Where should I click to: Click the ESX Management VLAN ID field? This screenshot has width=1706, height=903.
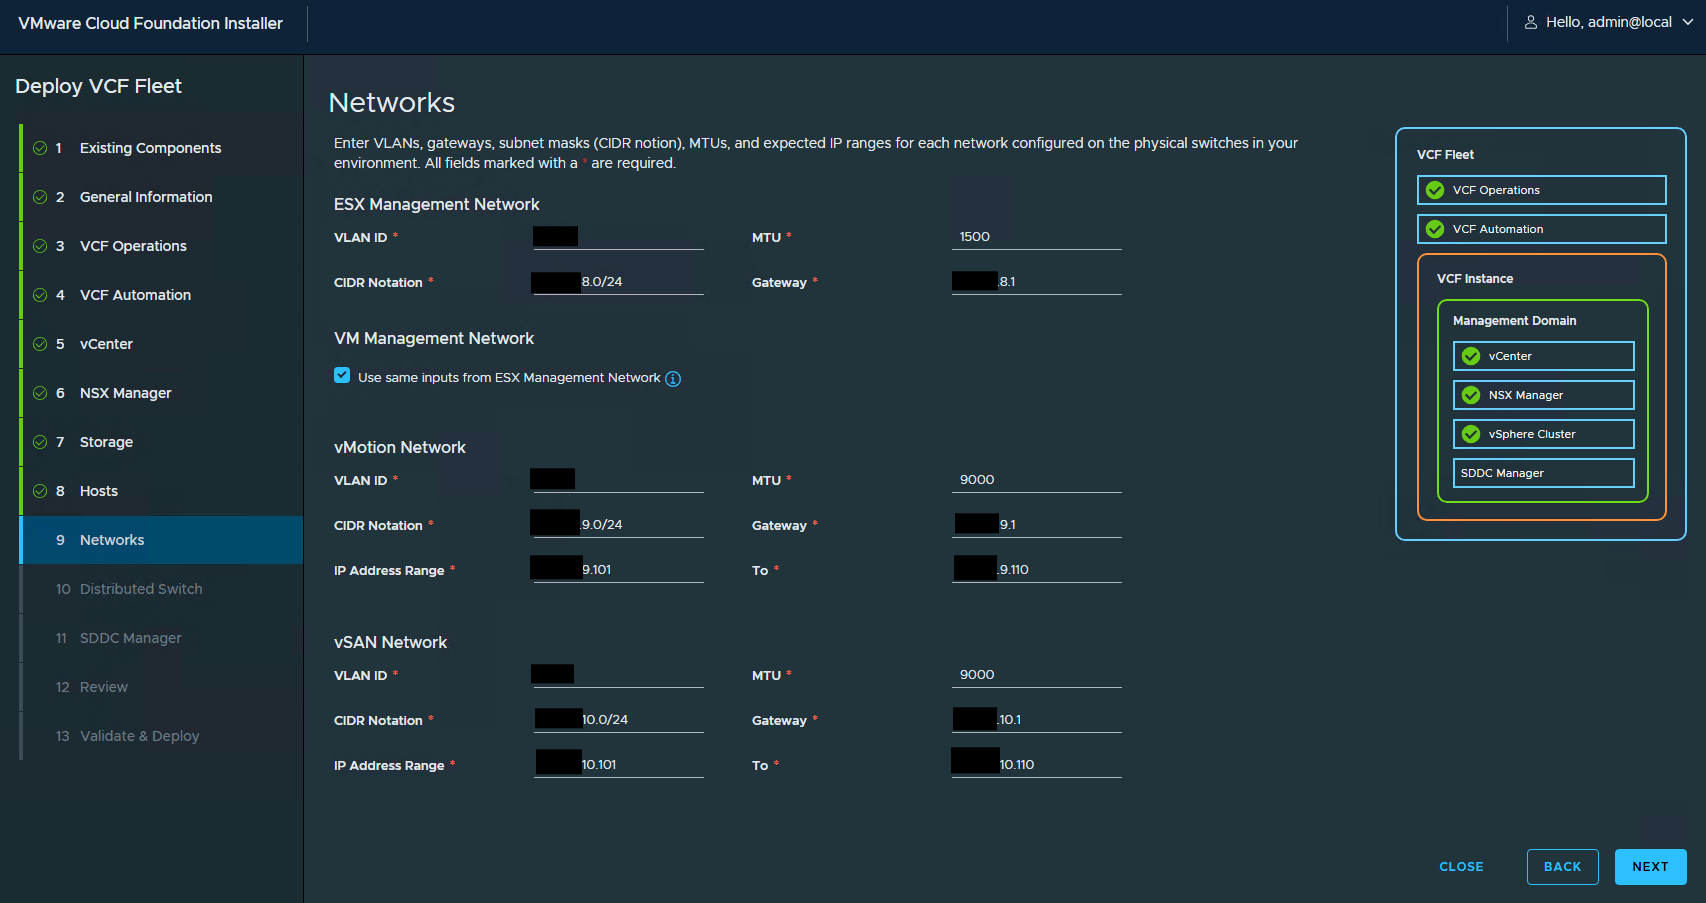tap(619, 237)
